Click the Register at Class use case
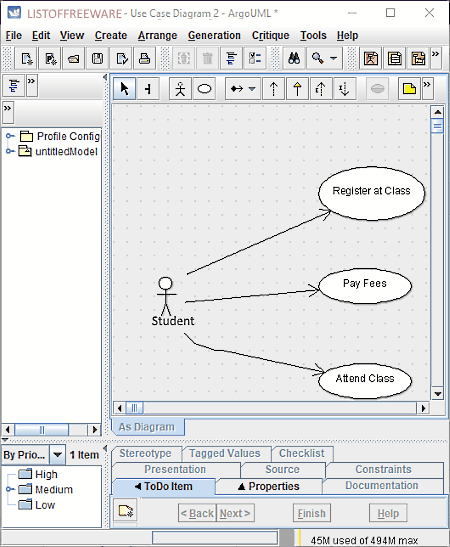Viewport: 450px width, 547px height. pyautogui.click(x=372, y=194)
